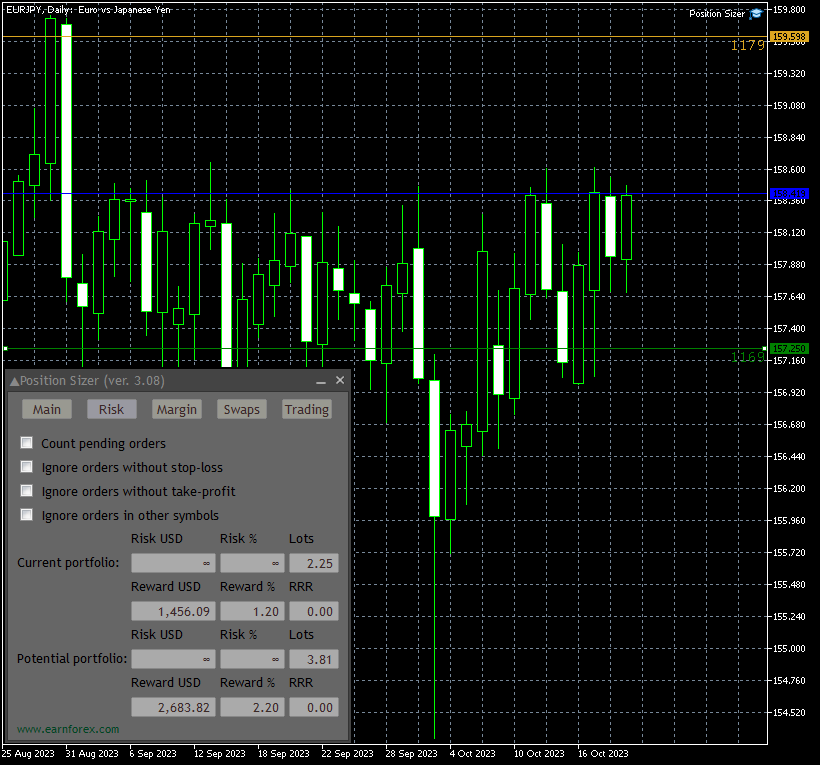Viewport: 820px width, 765px height.
Task: Click the triangle icon beside the Position Sizer title
Action: [x=14, y=381]
